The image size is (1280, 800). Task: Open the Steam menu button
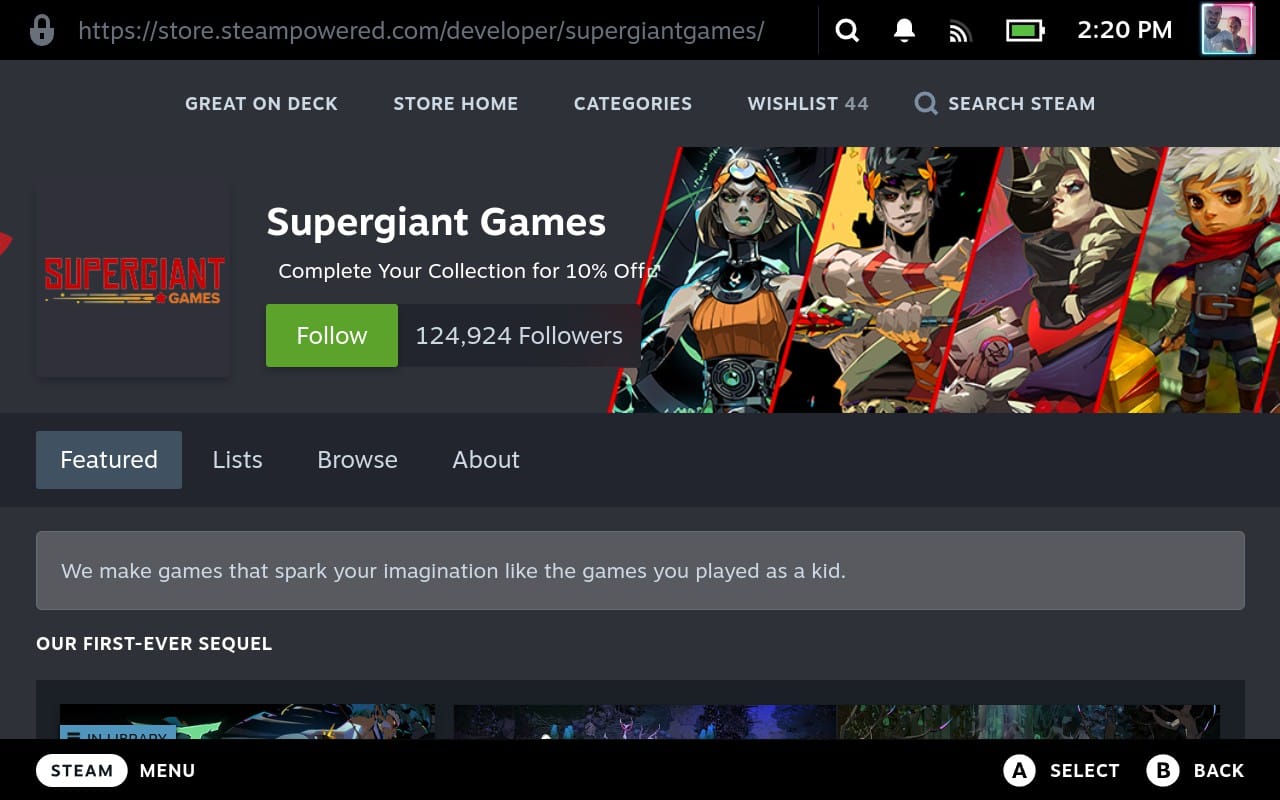[x=82, y=770]
